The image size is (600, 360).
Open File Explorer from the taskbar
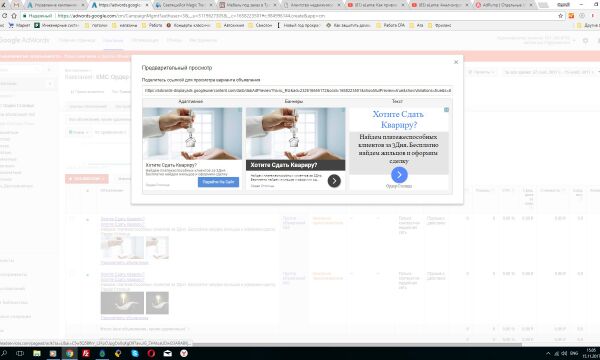coord(37,353)
